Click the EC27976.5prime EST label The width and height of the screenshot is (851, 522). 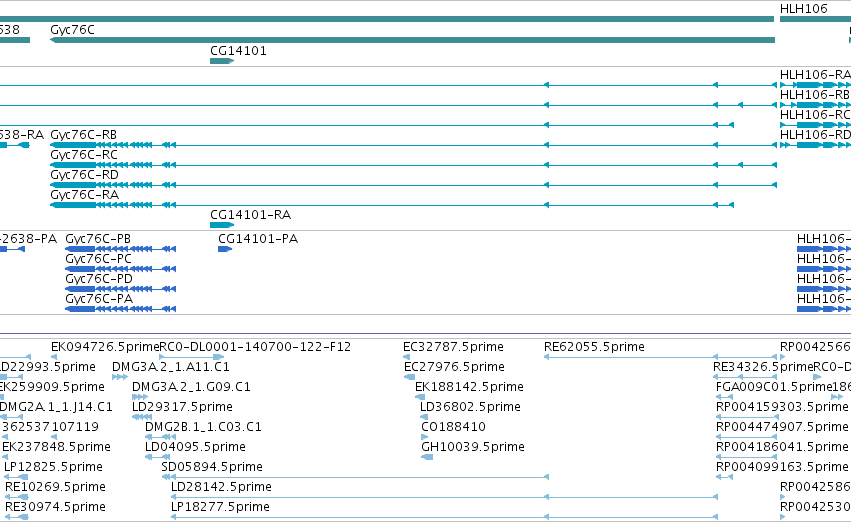pos(454,367)
